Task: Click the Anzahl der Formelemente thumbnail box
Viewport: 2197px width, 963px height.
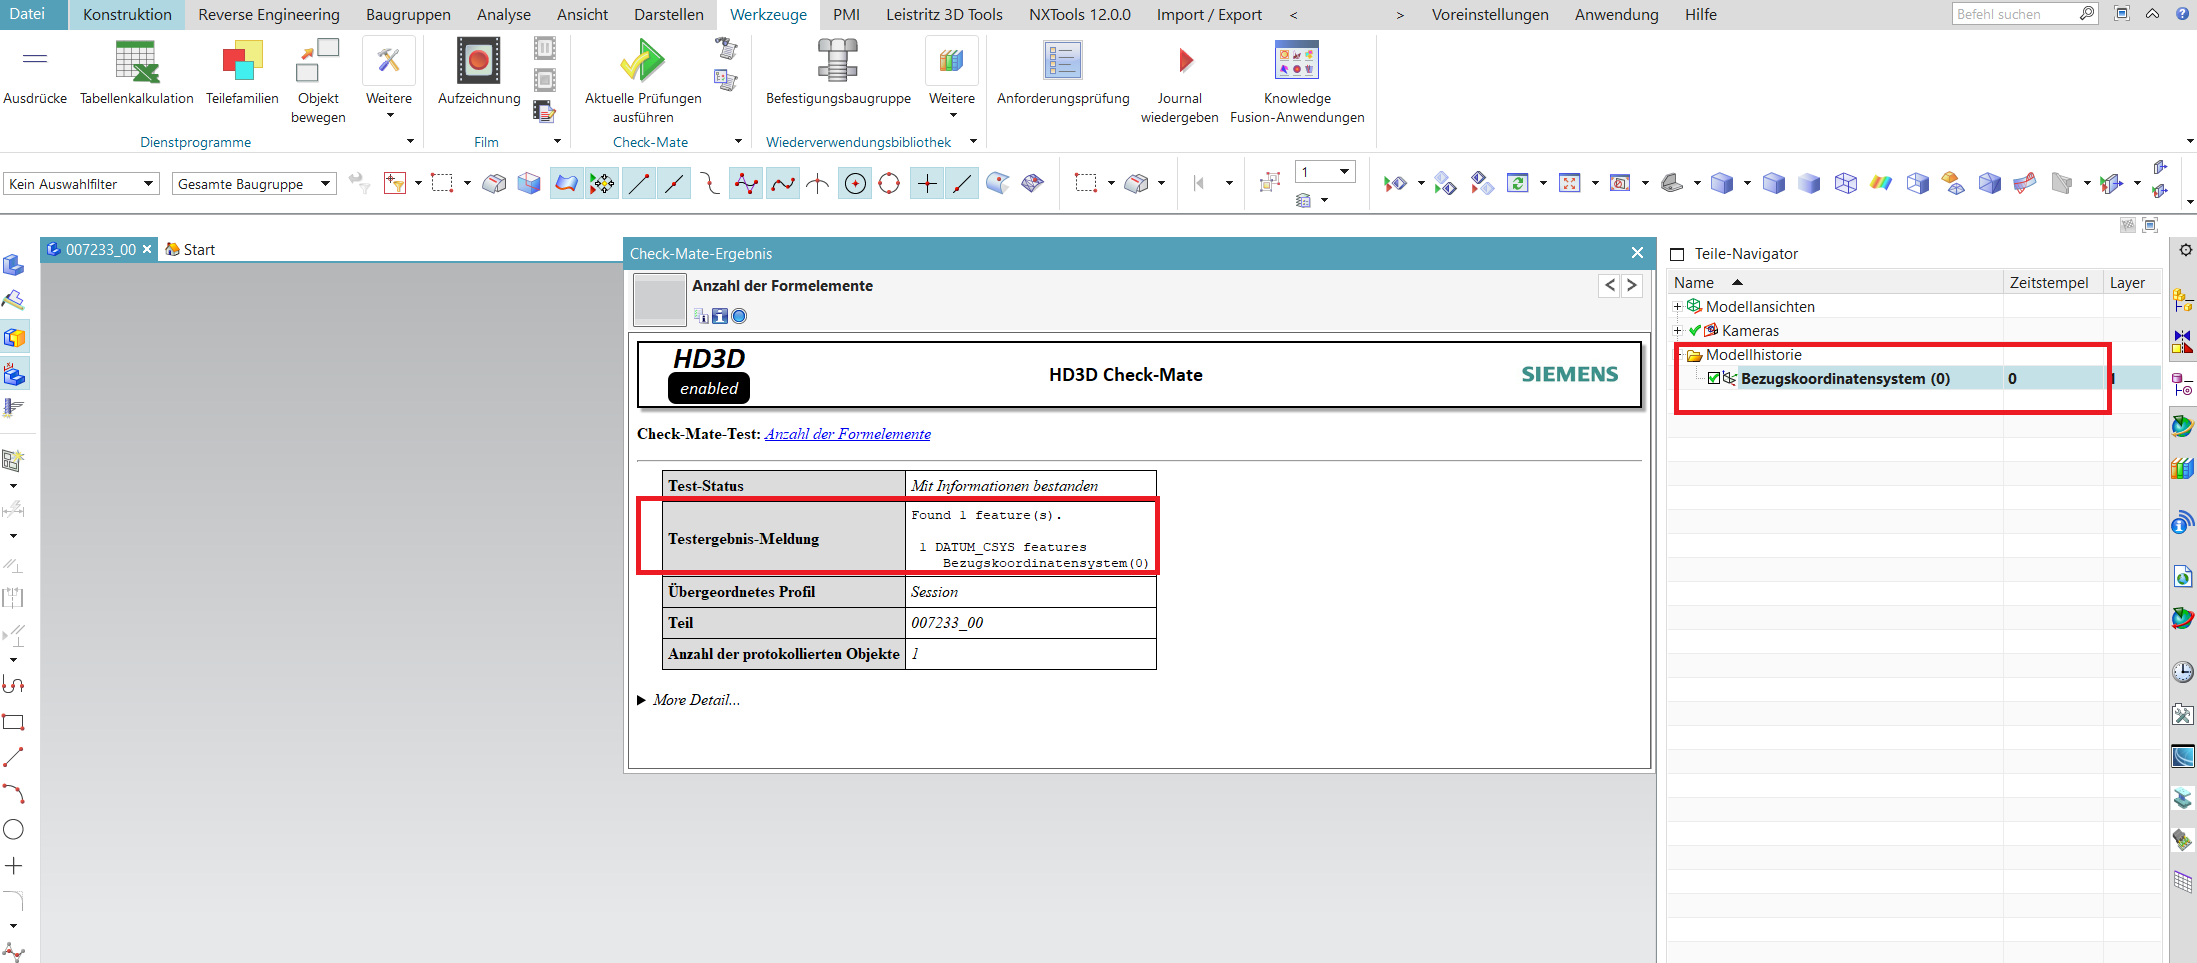Action: (x=660, y=300)
